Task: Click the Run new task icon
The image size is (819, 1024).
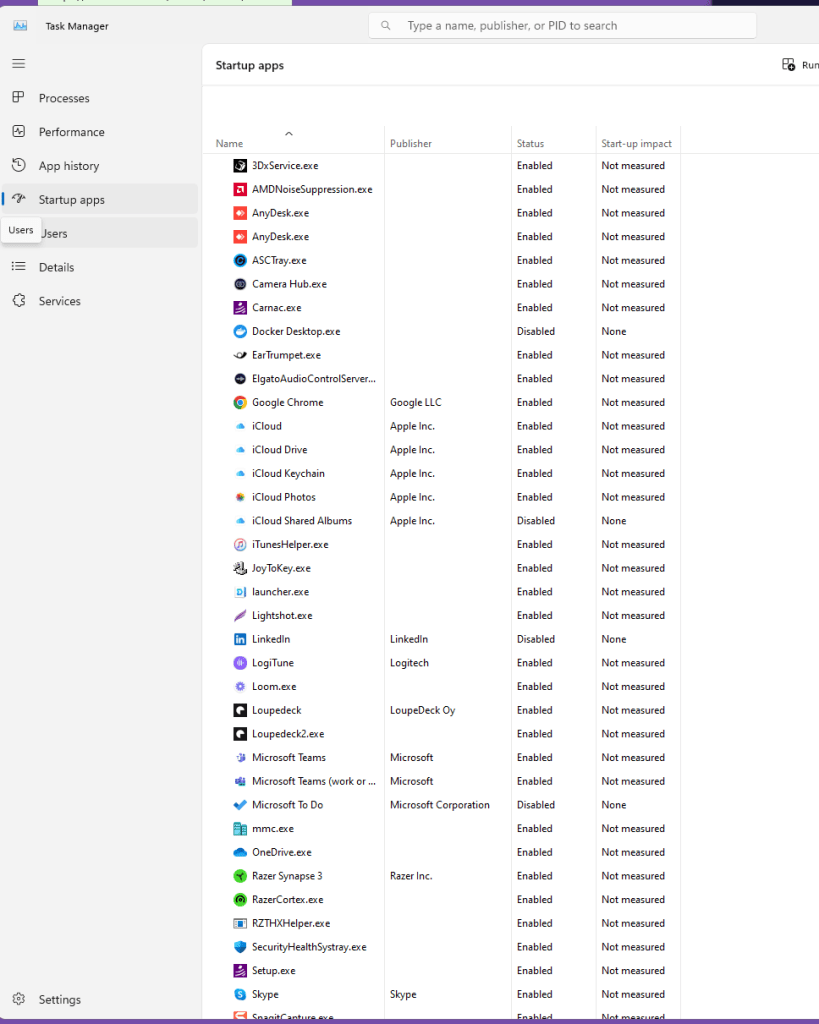Action: pos(788,65)
